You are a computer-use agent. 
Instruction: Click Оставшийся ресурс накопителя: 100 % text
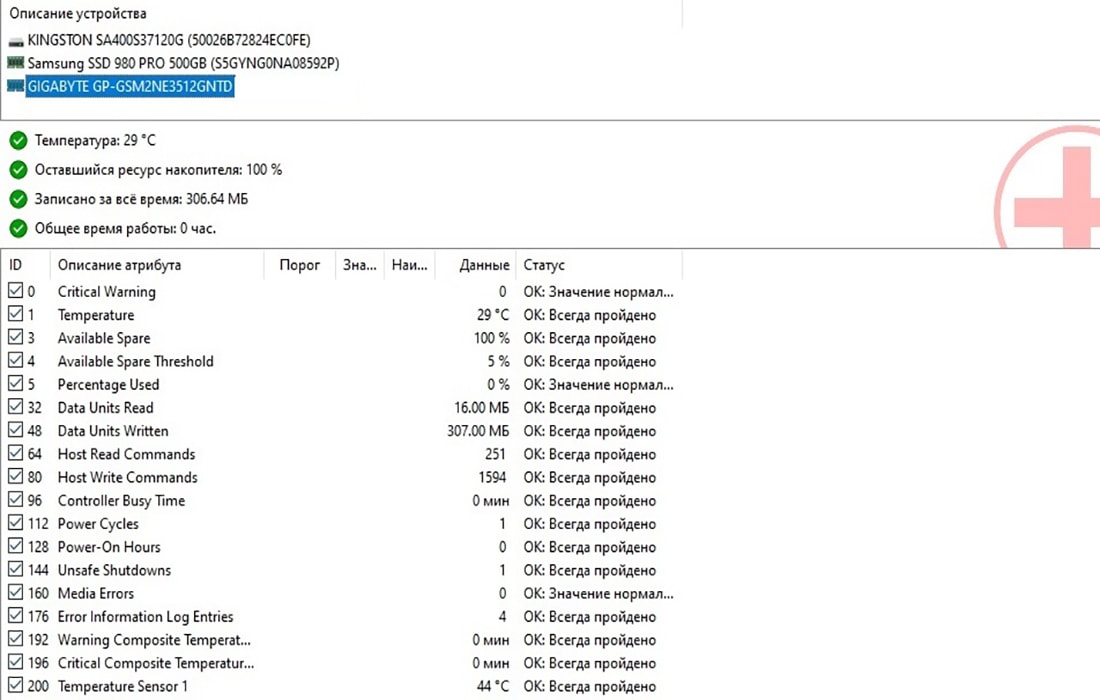[x=159, y=170]
